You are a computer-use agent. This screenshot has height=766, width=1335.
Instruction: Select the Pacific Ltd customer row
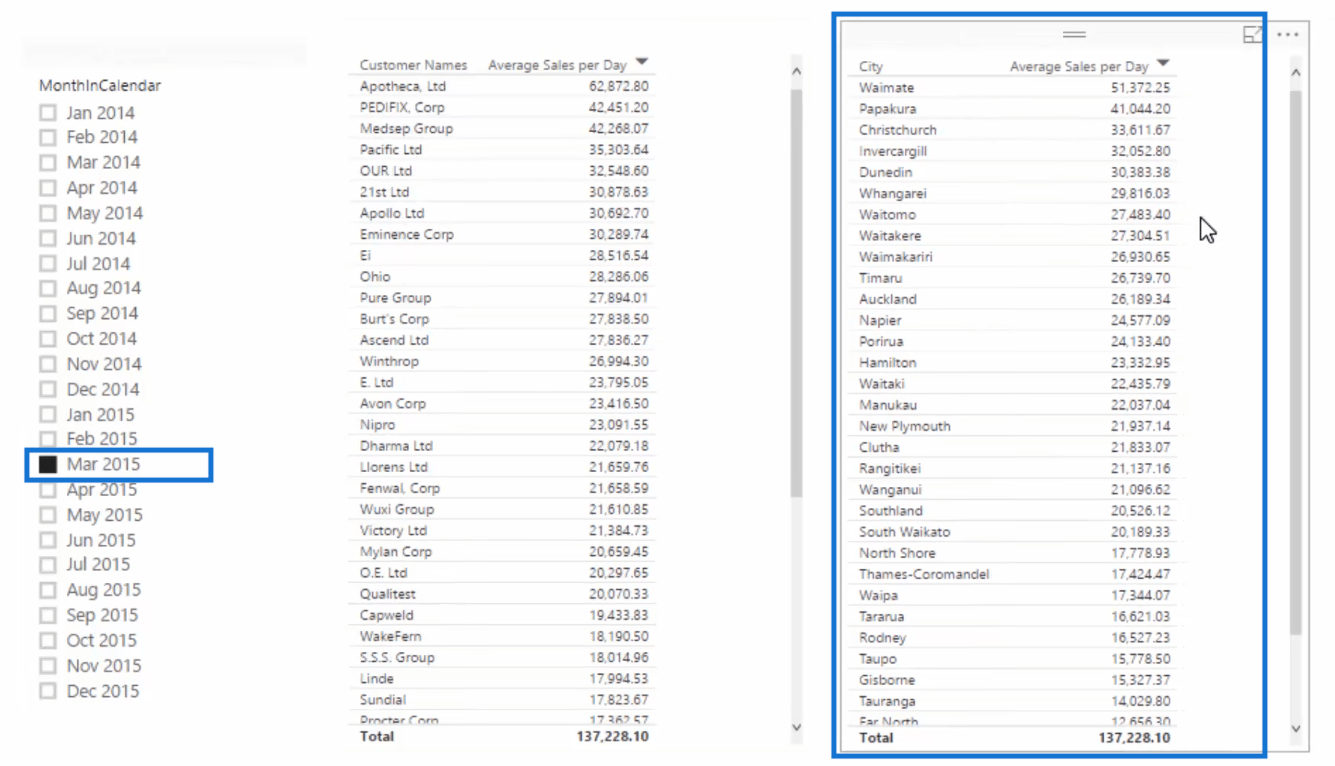pyautogui.click(x=504, y=150)
